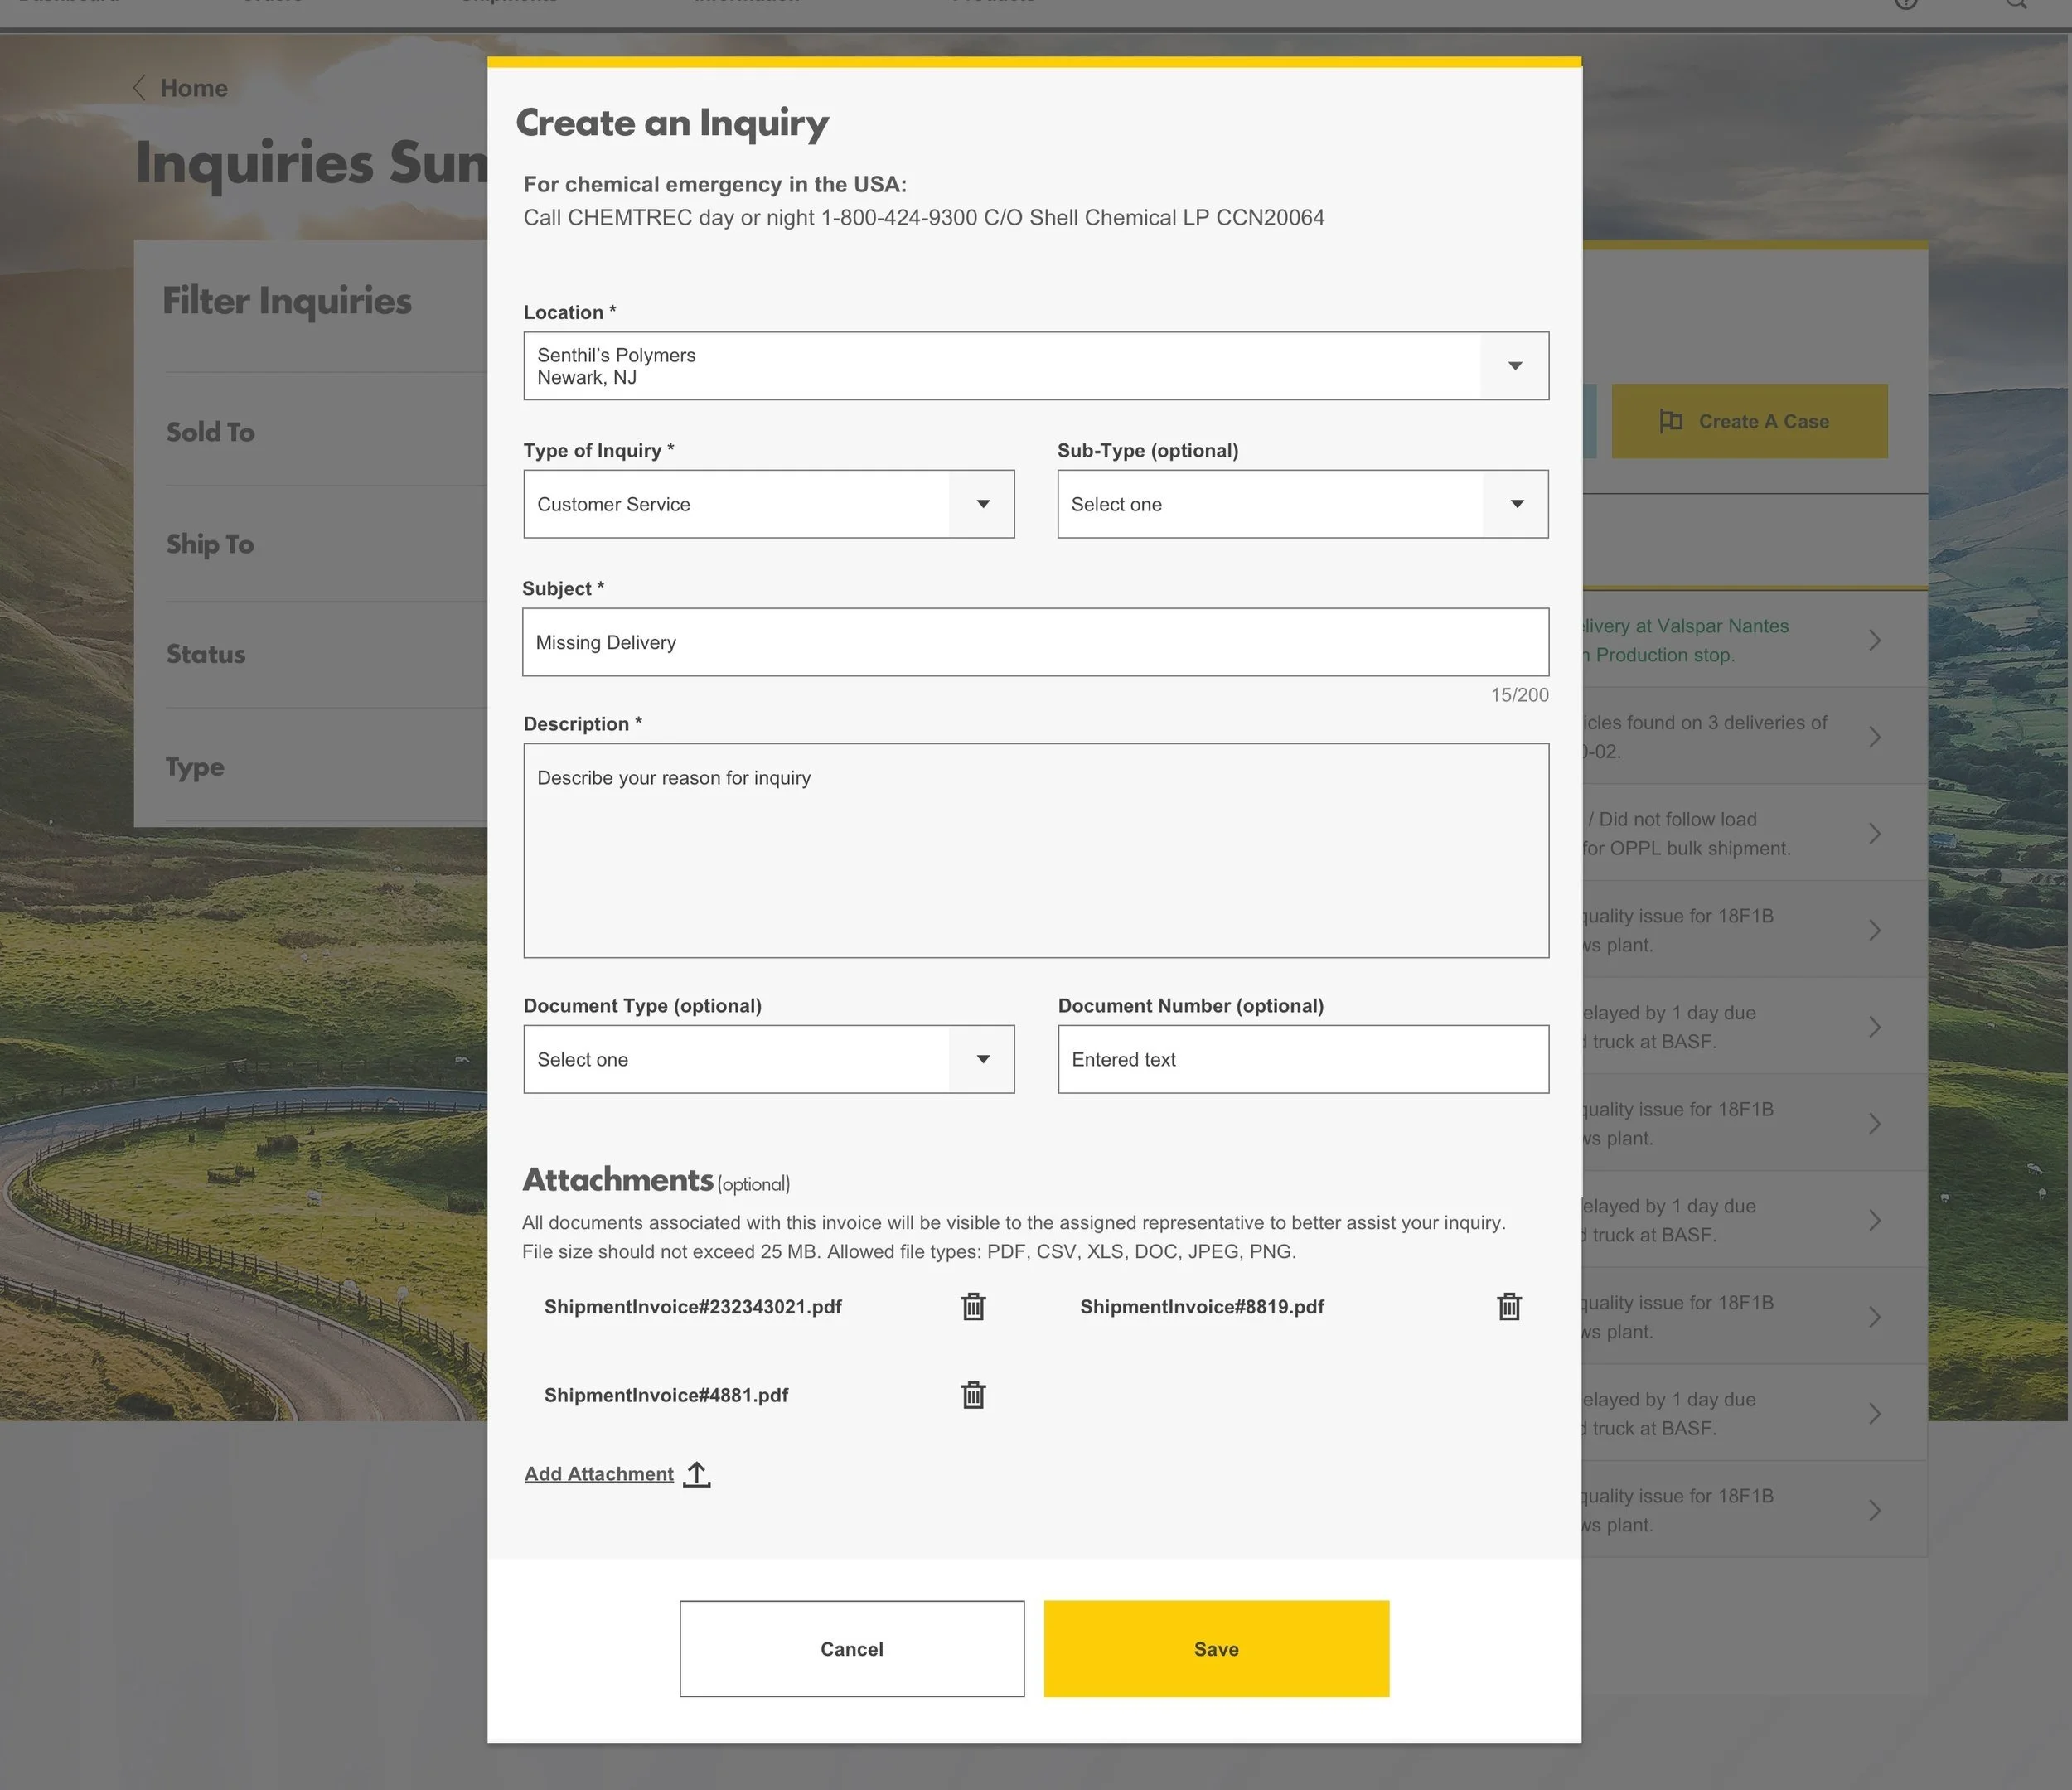
Task: Open the Location dropdown
Action: tap(1036, 366)
